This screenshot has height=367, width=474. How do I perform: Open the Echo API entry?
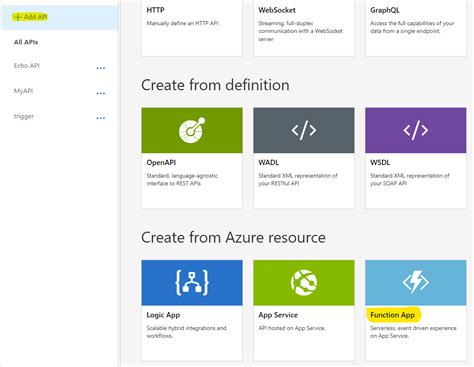(x=27, y=66)
